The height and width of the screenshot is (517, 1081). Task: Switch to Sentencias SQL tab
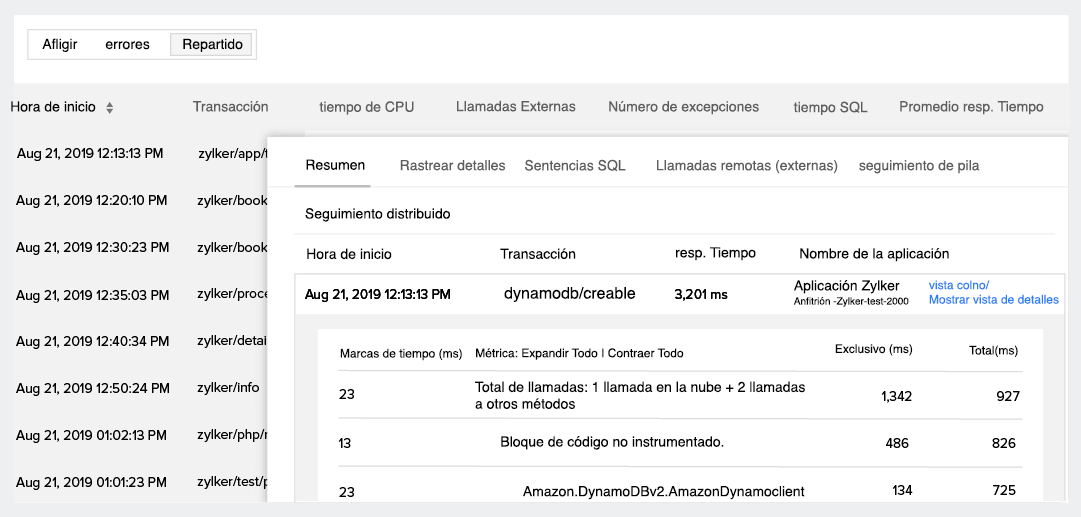tap(575, 165)
